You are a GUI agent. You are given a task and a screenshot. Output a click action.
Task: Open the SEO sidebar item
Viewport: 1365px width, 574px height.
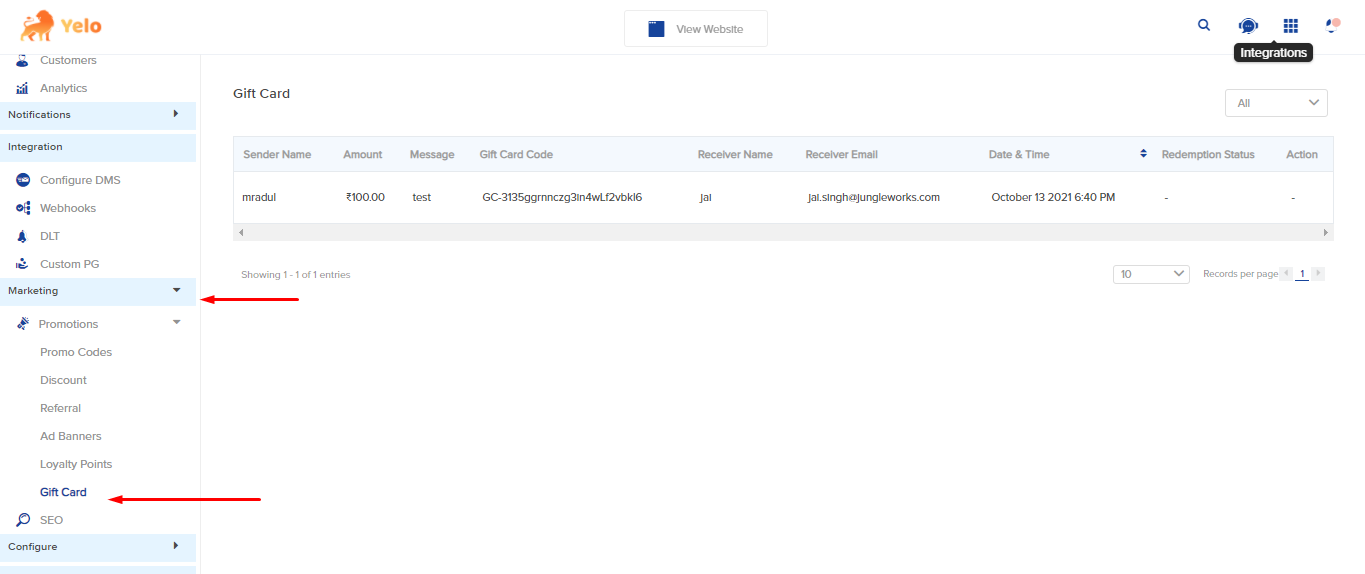51,520
